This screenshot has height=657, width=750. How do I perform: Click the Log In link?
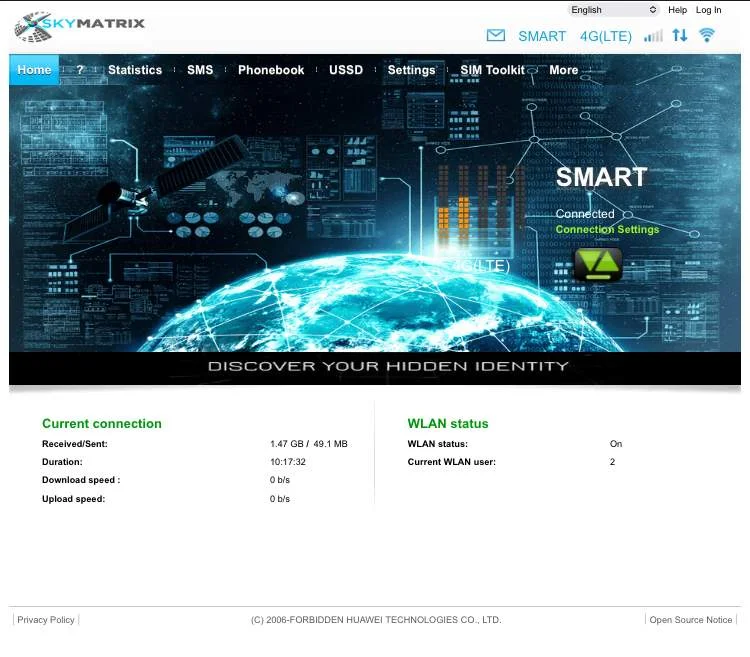point(708,10)
